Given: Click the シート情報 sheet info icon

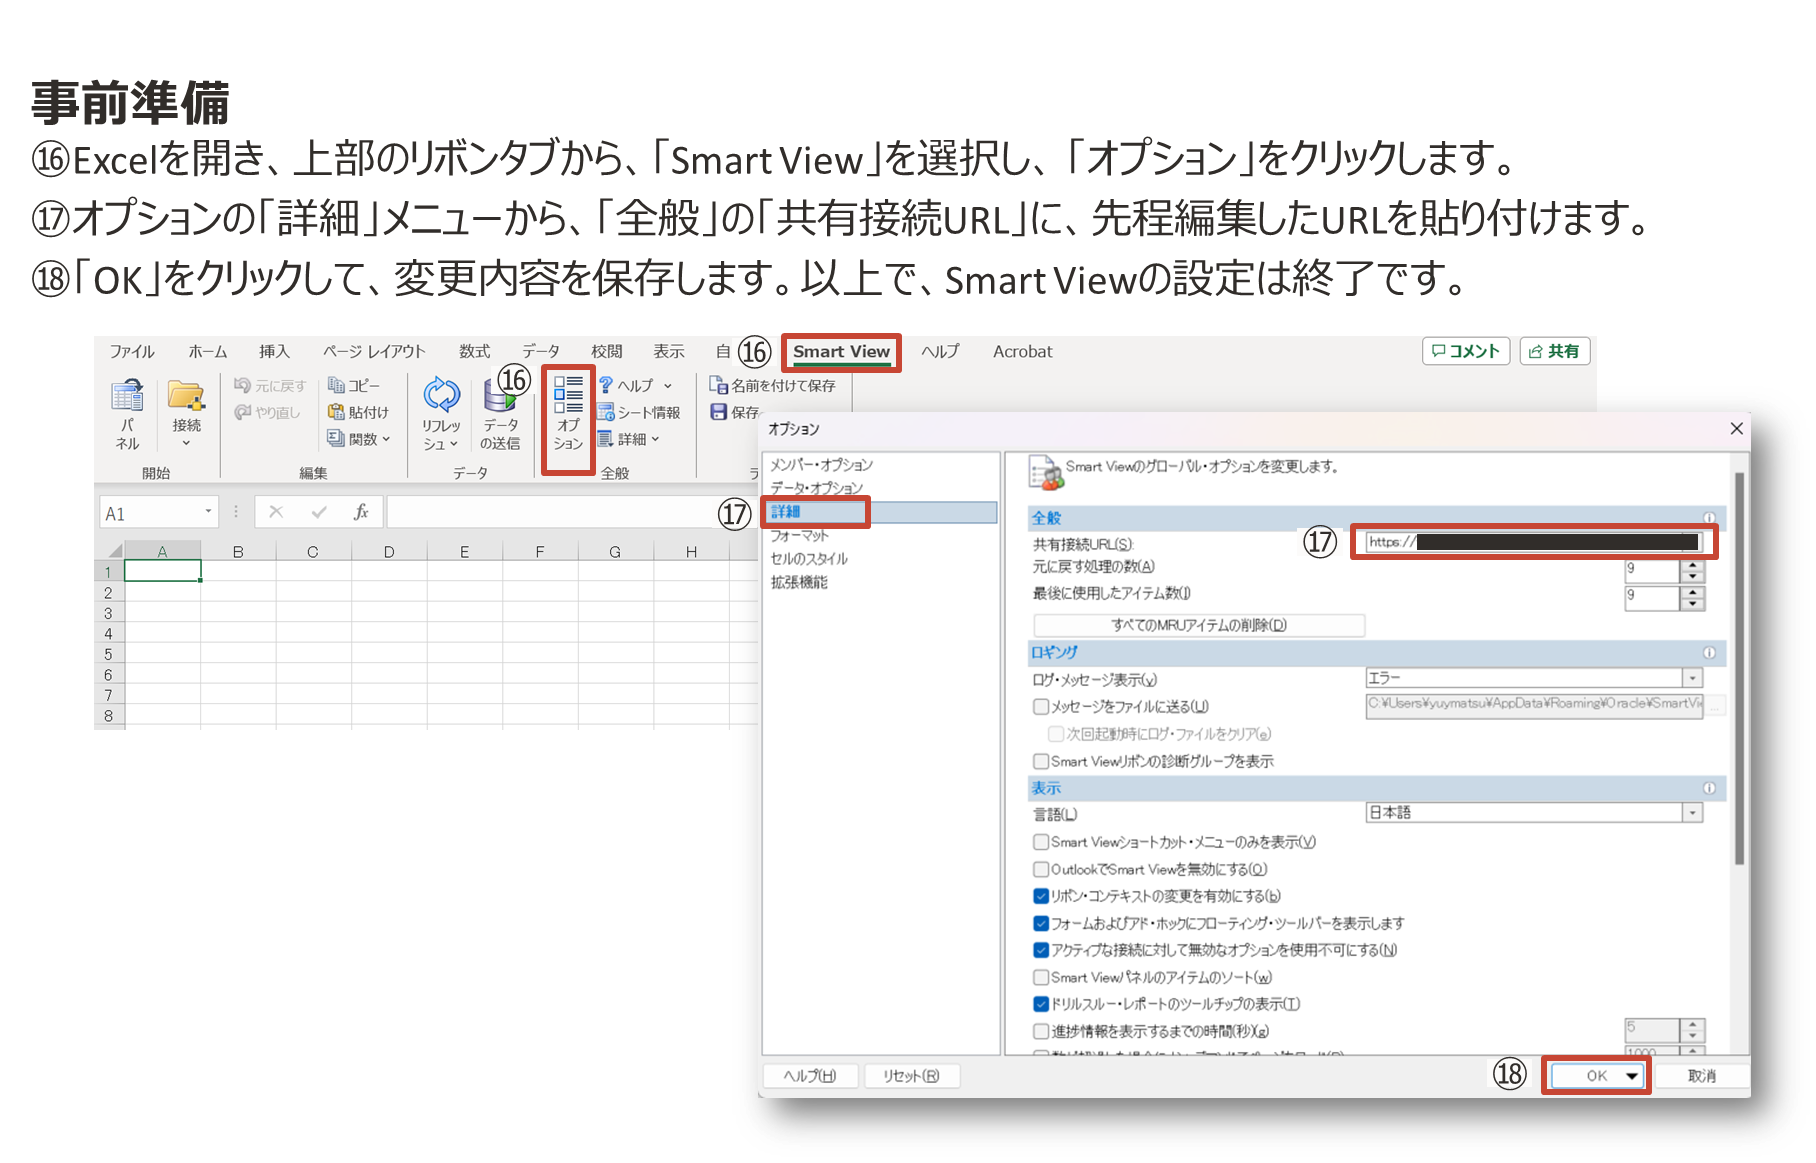Looking at the screenshot, I should point(605,412).
